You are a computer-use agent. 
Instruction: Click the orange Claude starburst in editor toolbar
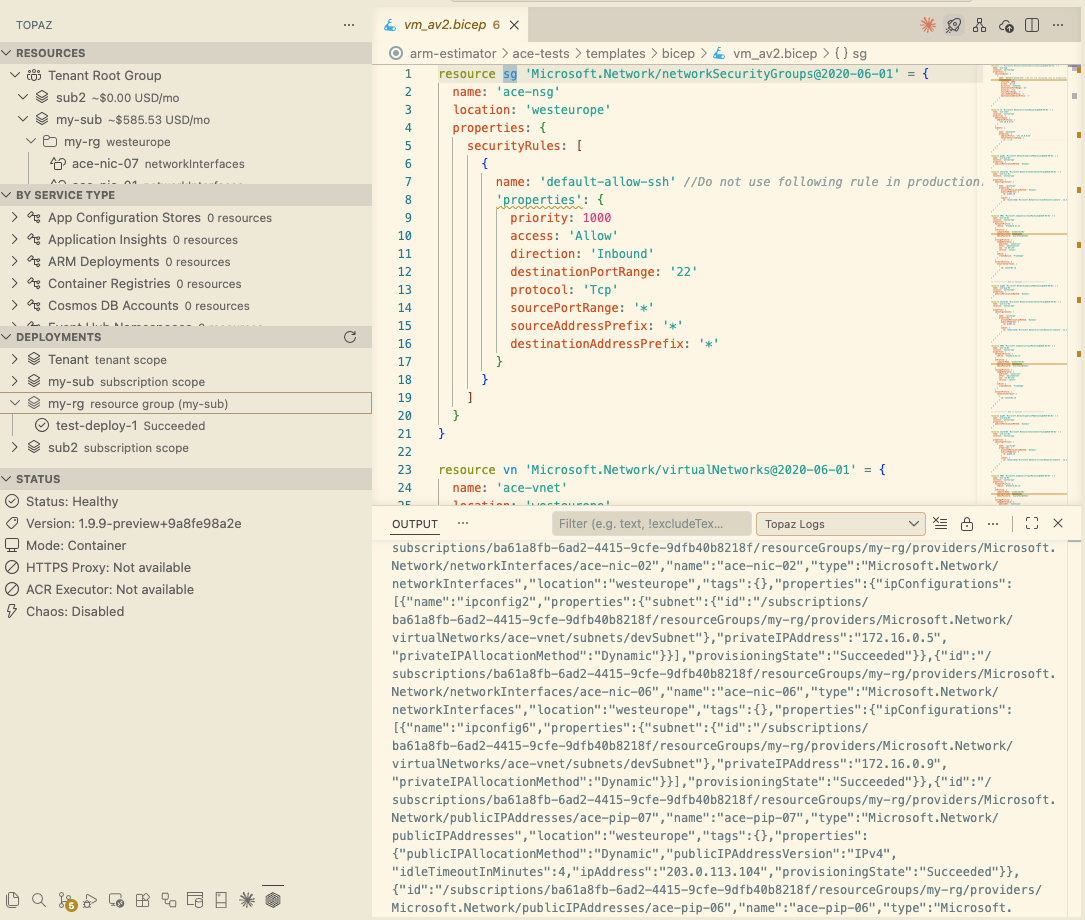(928, 26)
